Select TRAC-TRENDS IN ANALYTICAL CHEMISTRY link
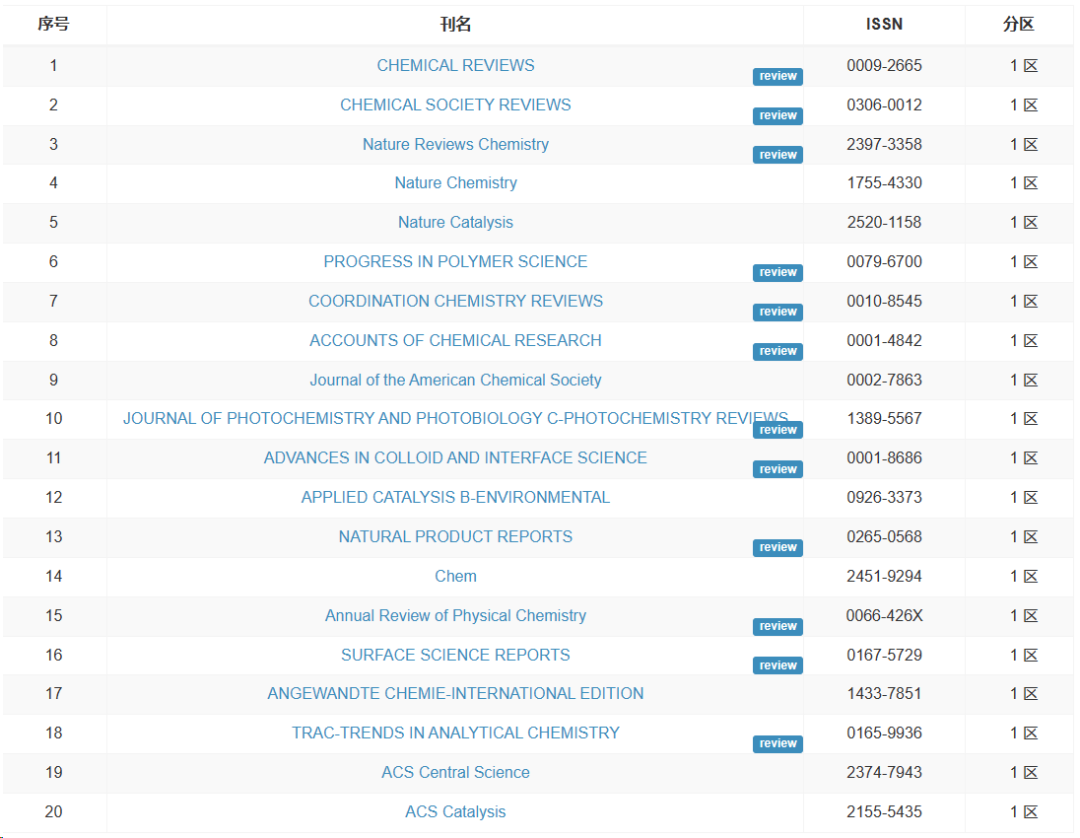1080x838 pixels. [455, 733]
